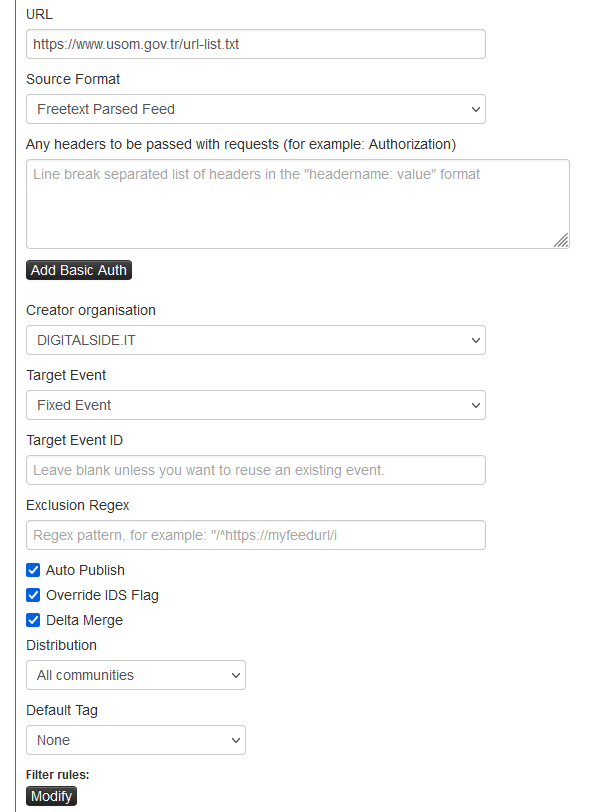Click the URL input field
This screenshot has width=605, height=812.
(255, 44)
